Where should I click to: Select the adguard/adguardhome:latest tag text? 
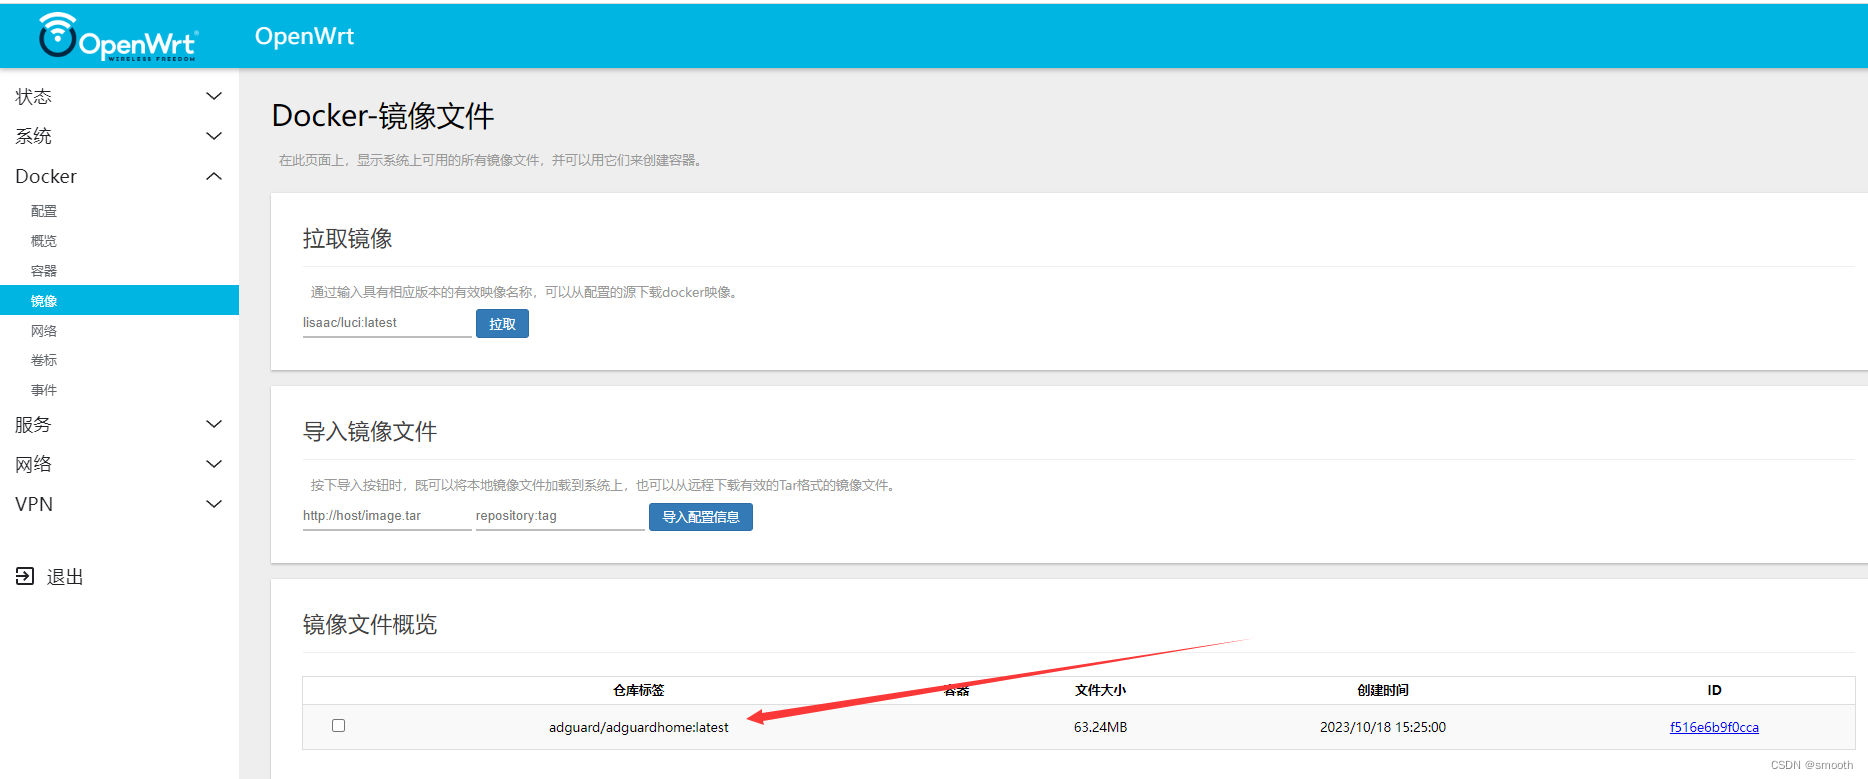pyautogui.click(x=638, y=727)
